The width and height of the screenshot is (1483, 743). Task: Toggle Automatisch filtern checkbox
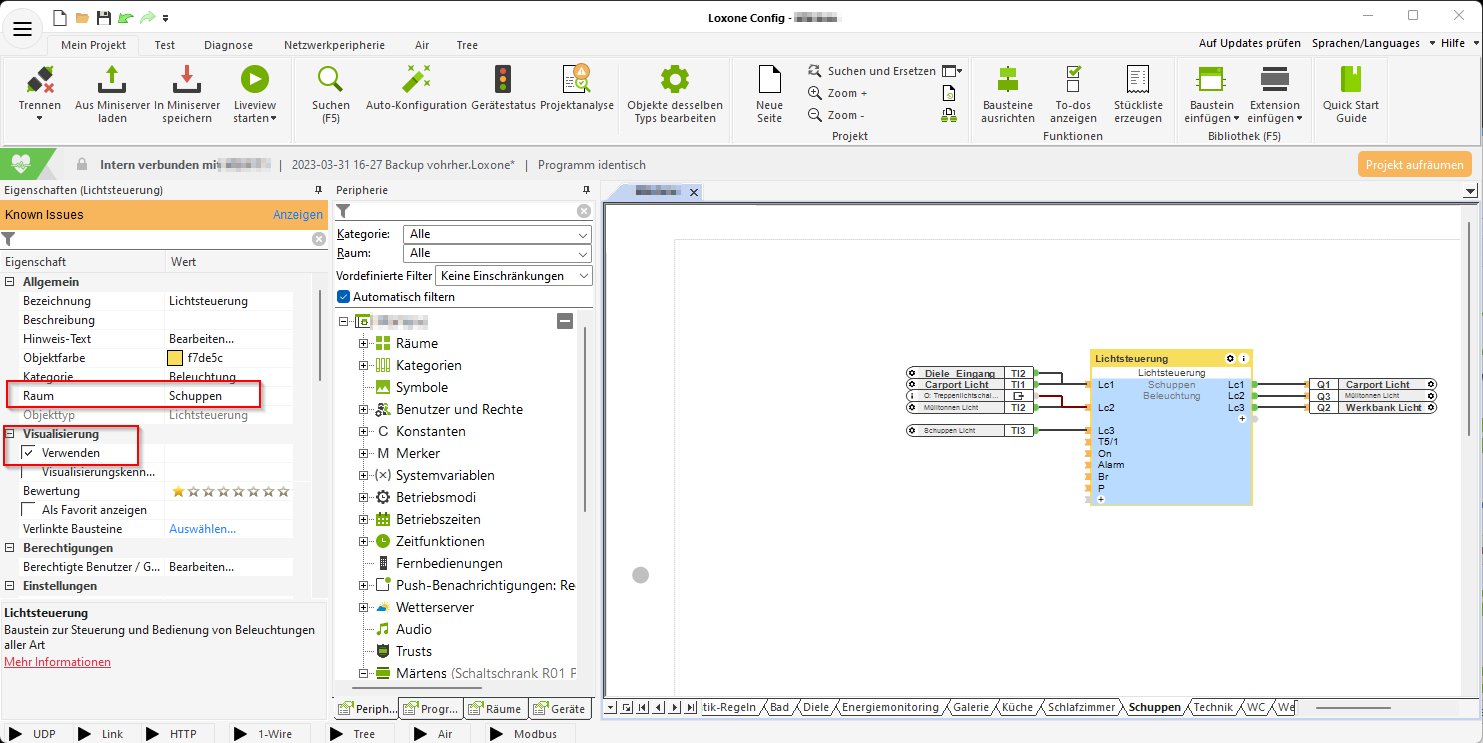[344, 297]
